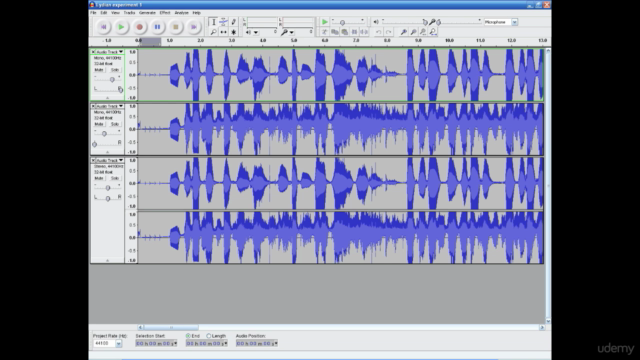Pause playback with the Pause button
This screenshot has height=360, width=640.
point(157,27)
